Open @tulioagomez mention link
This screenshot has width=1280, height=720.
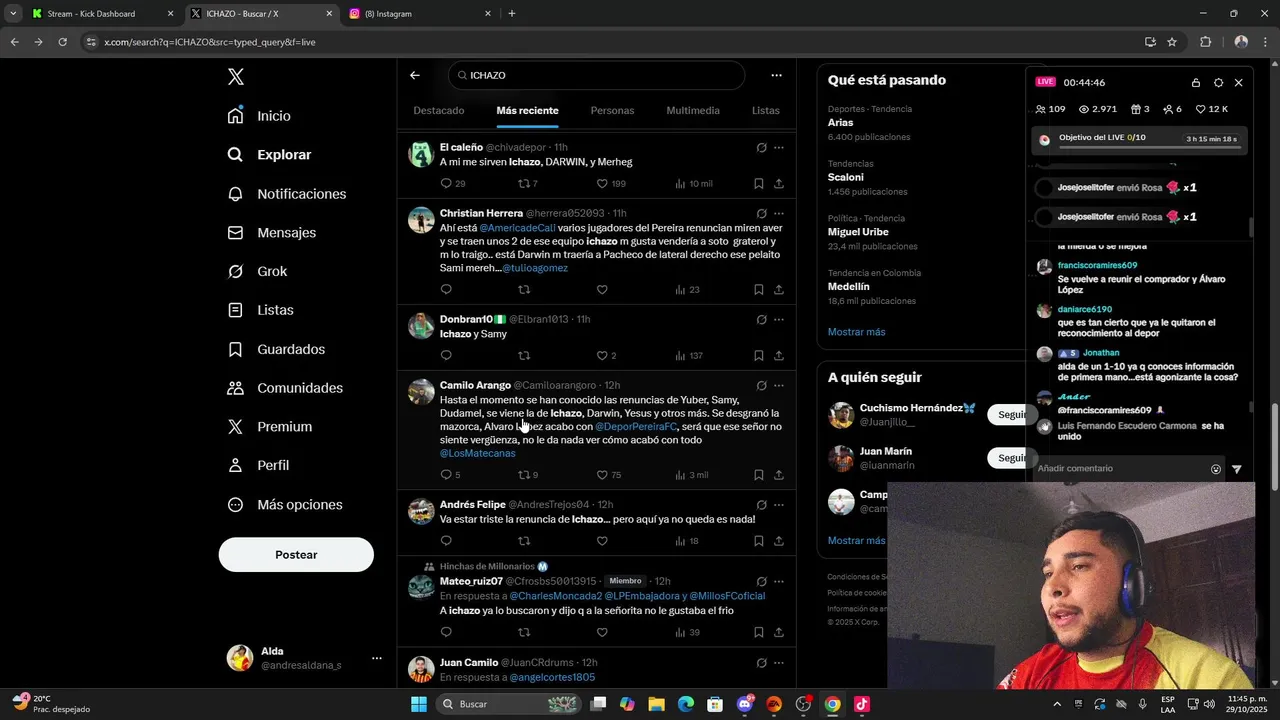tap(535, 268)
